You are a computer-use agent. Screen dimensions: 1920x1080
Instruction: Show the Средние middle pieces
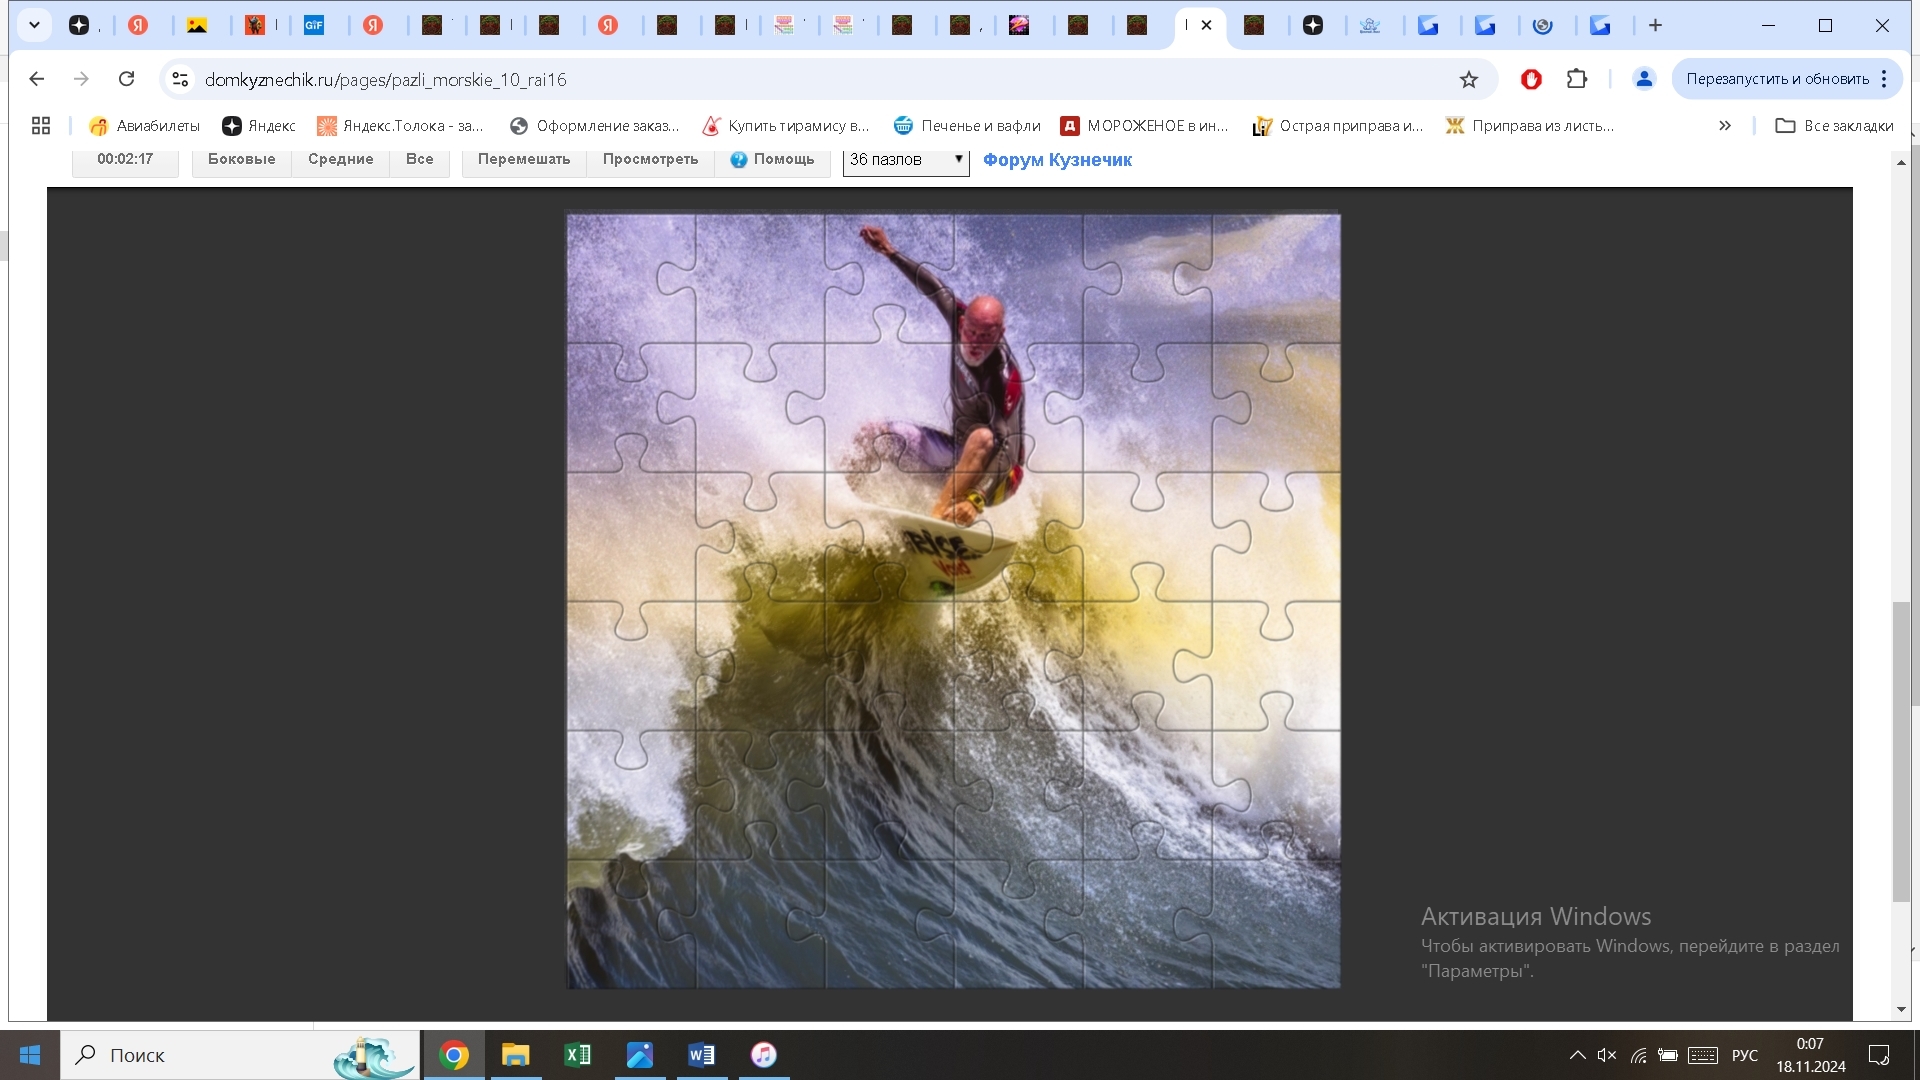[x=340, y=159]
